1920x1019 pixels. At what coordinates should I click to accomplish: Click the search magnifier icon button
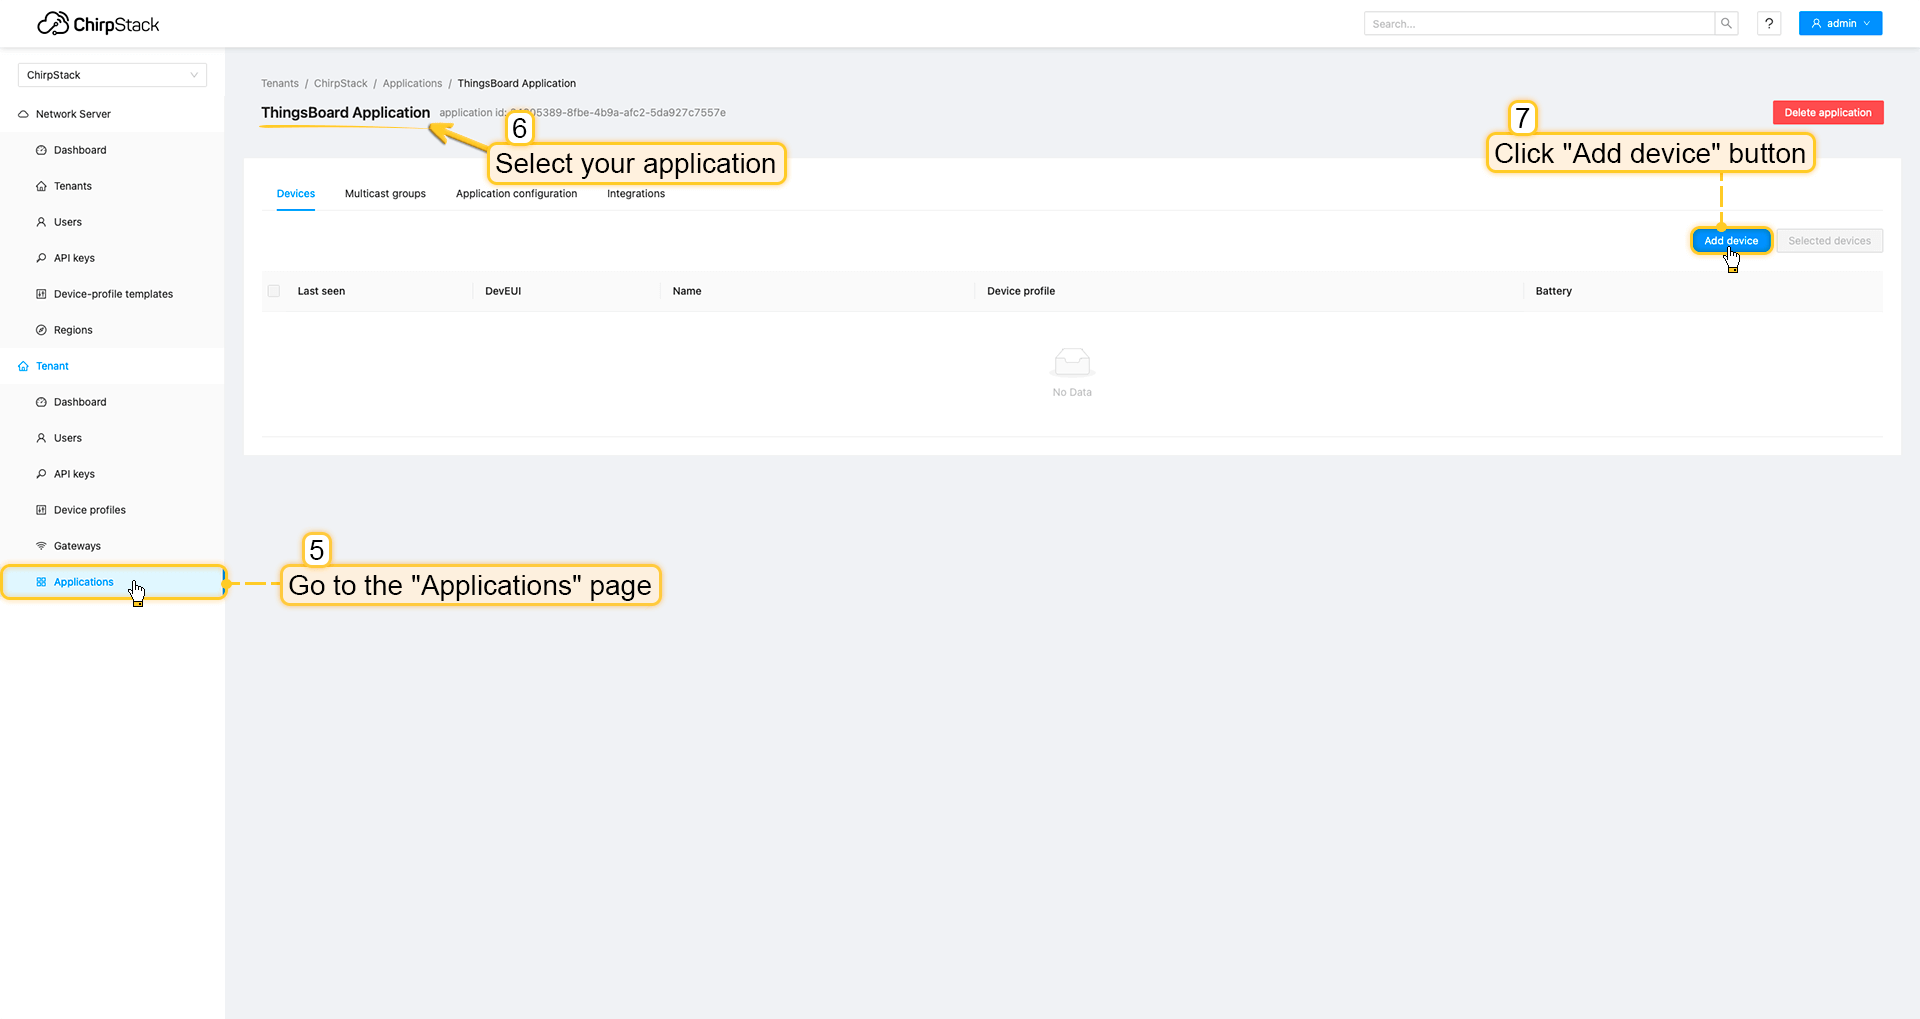pyautogui.click(x=1726, y=24)
